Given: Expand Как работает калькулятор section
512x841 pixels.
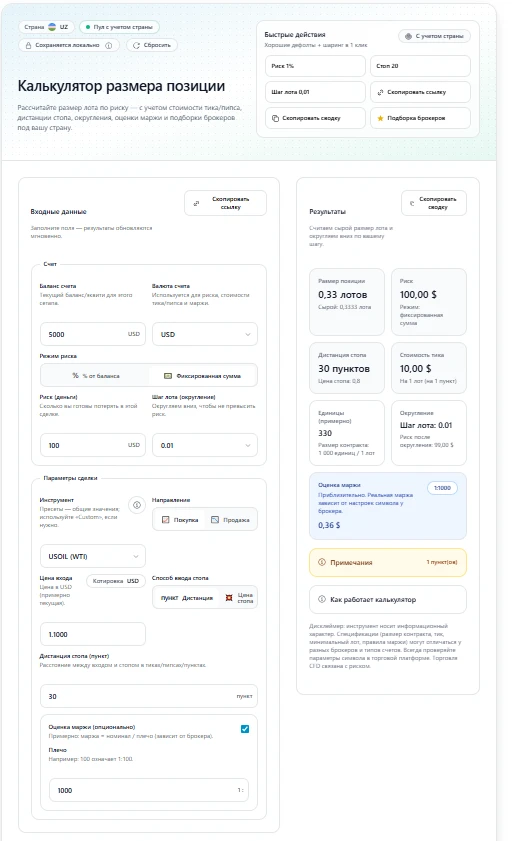Looking at the screenshot, I should pyautogui.click(x=388, y=599).
